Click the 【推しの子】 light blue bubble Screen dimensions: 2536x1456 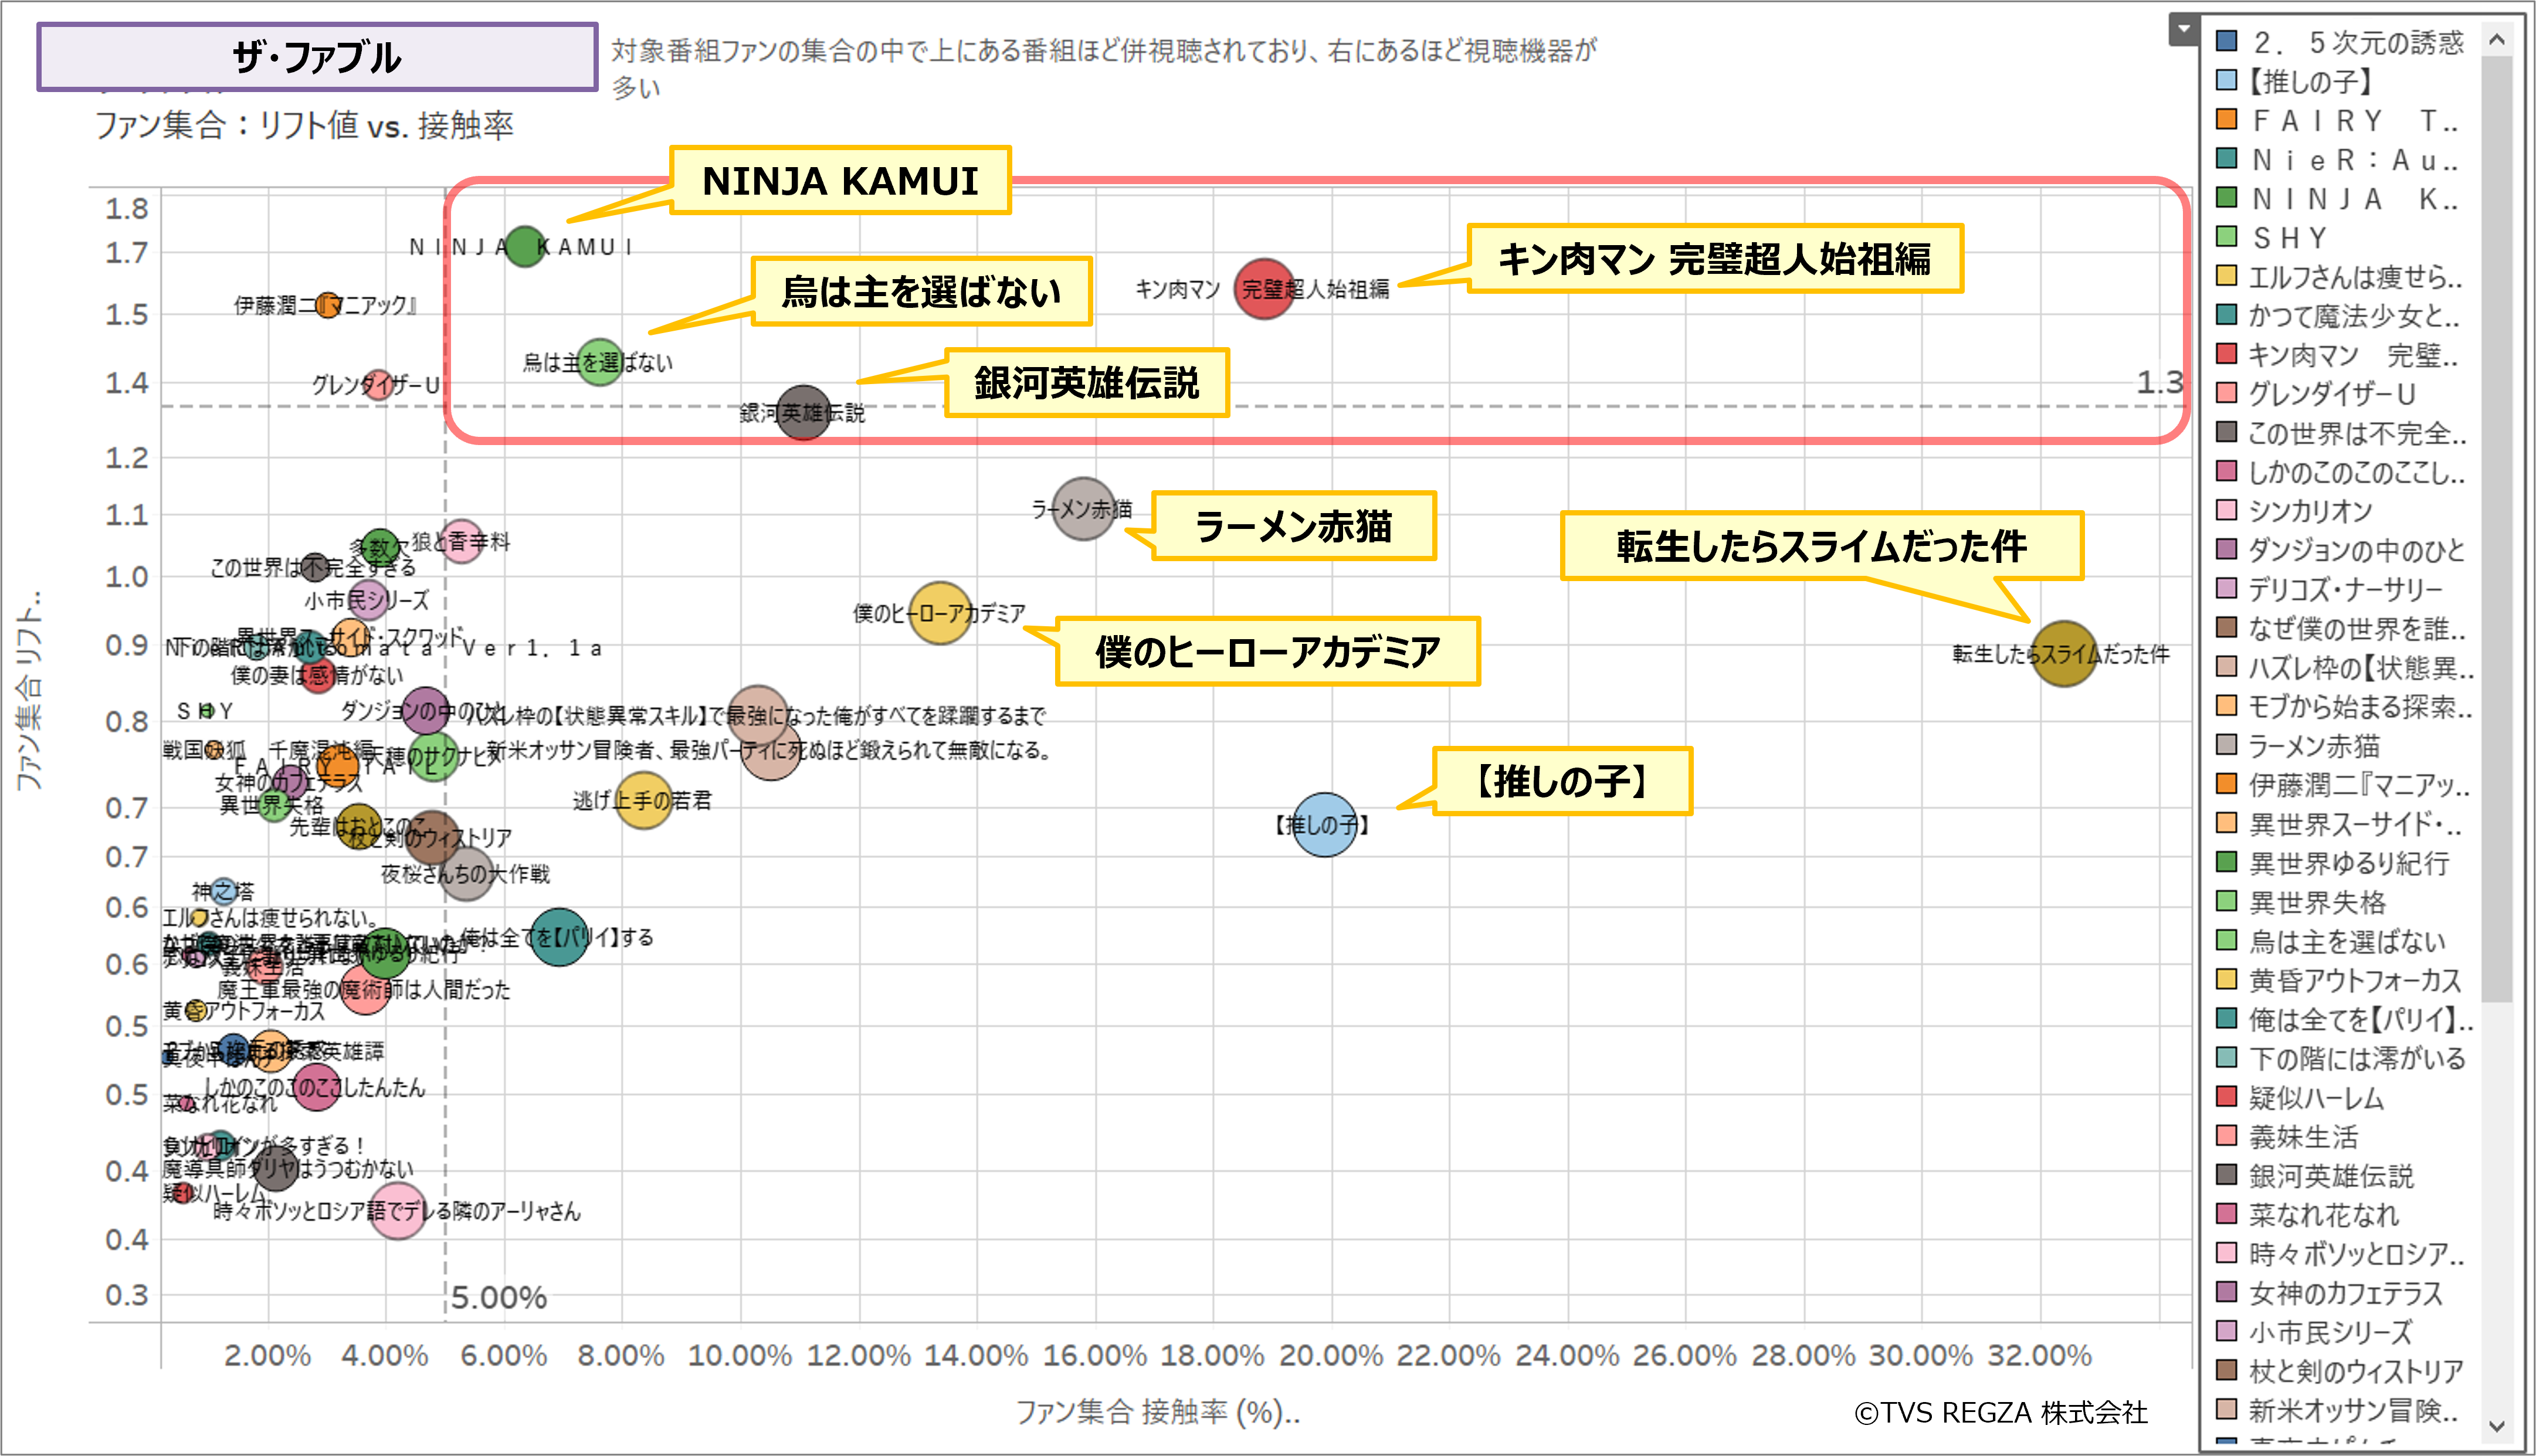1324,825
